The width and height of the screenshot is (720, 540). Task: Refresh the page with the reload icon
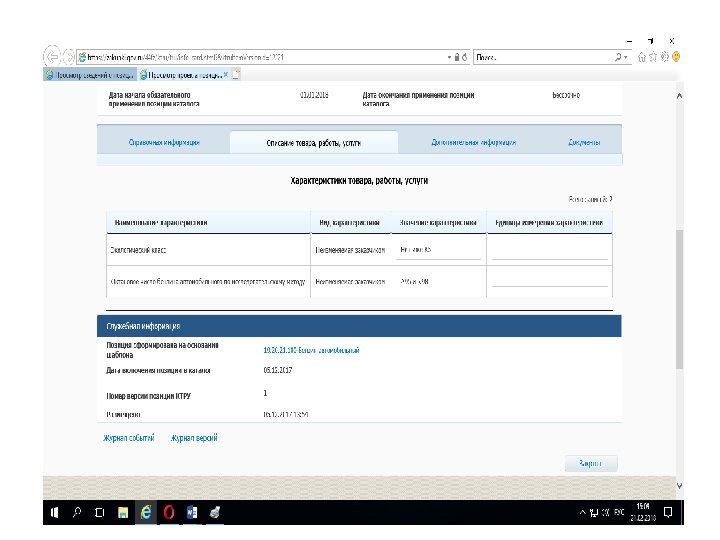[x=465, y=57]
